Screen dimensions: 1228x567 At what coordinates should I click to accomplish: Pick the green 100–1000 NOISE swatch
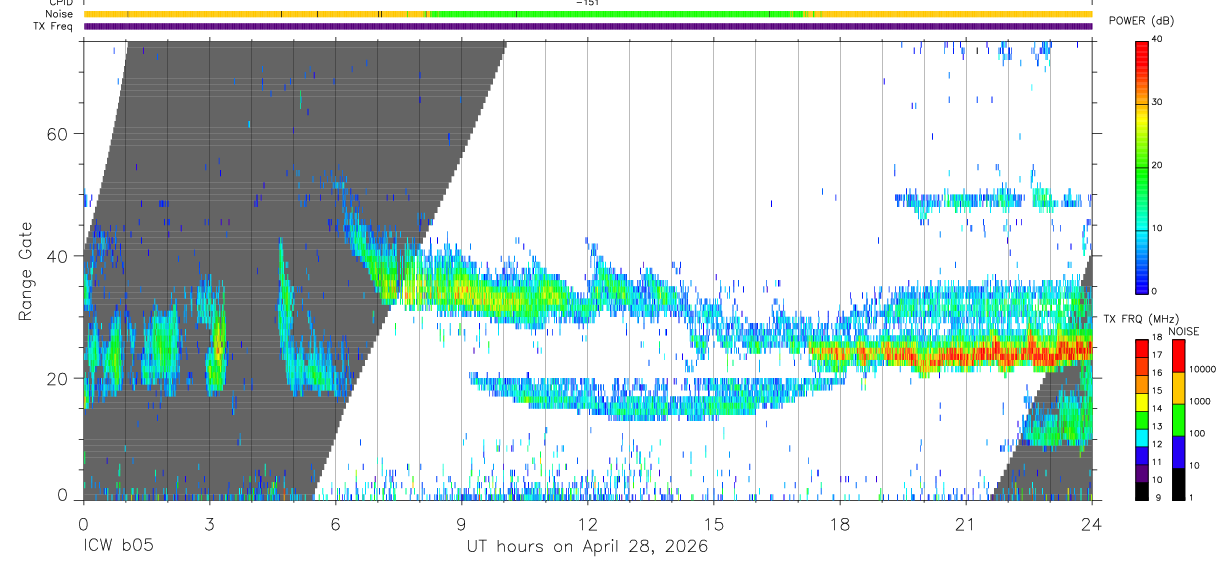click(1177, 419)
